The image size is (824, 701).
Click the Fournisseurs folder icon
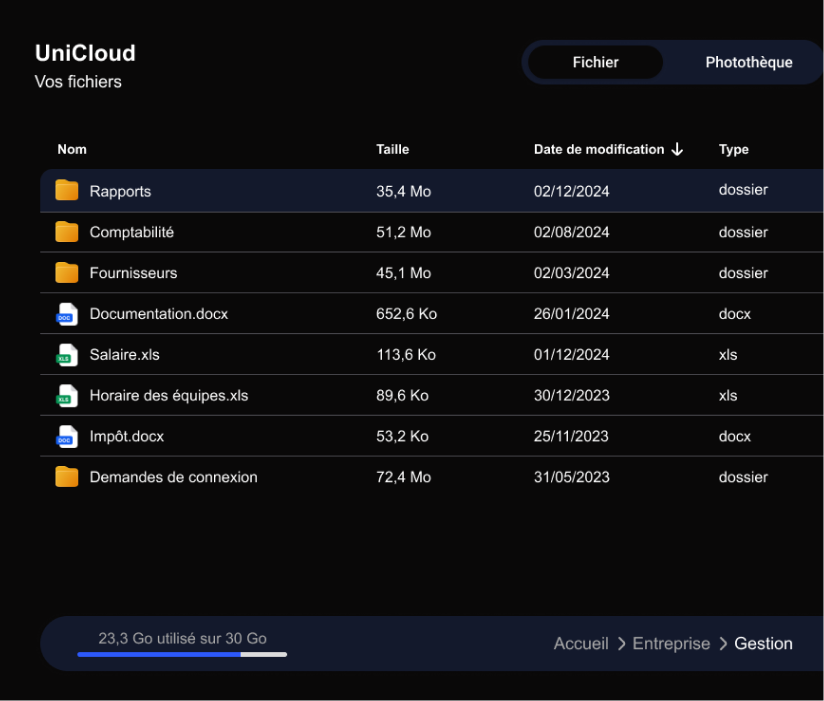(66, 272)
